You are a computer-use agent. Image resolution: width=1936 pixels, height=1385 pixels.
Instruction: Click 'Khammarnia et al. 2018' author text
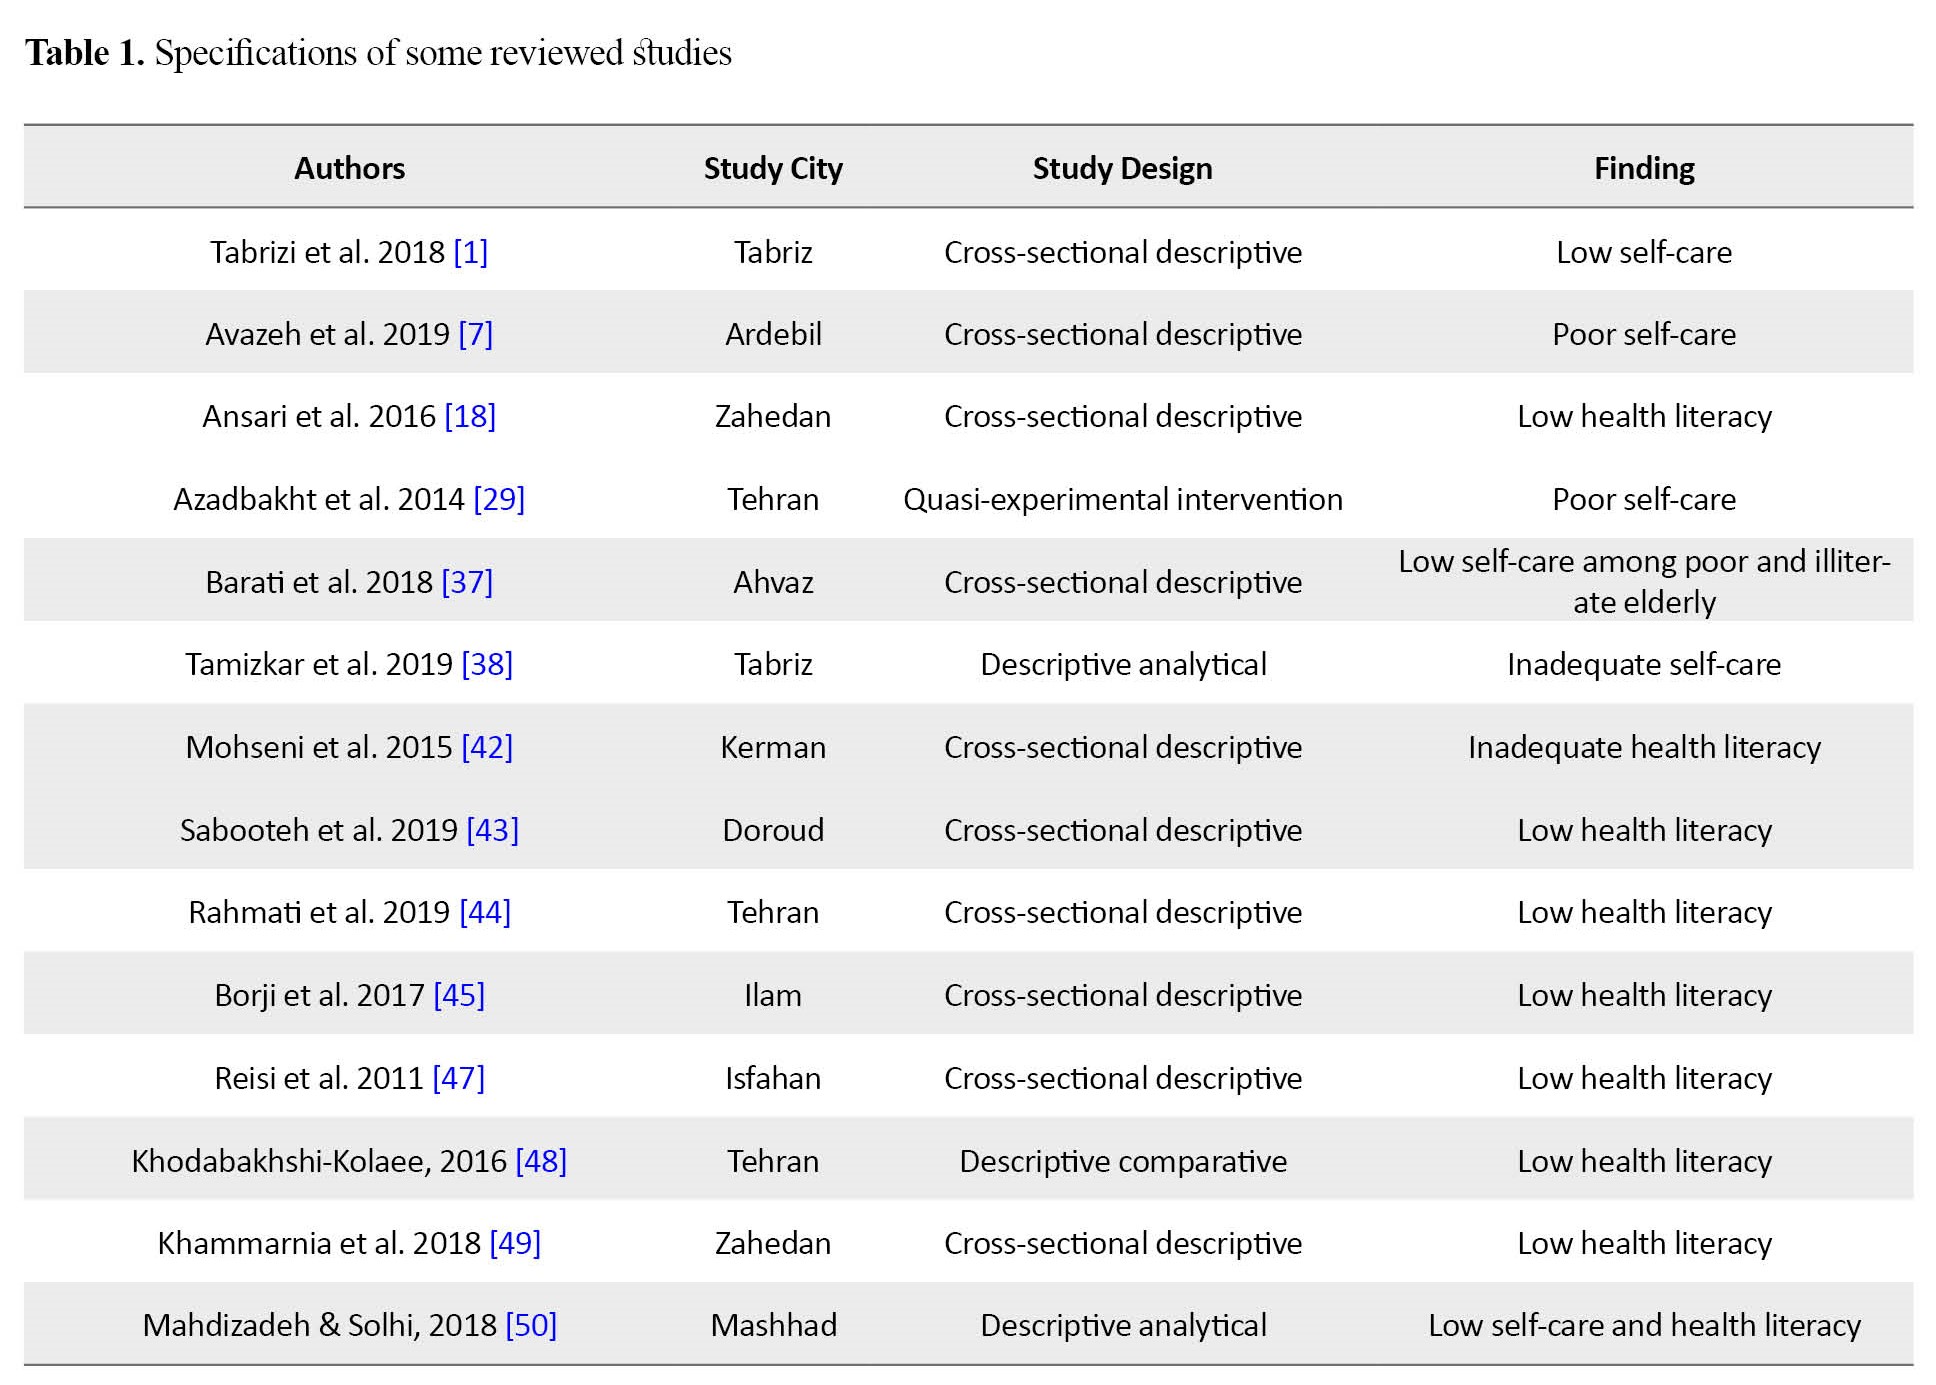point(319,1243)
